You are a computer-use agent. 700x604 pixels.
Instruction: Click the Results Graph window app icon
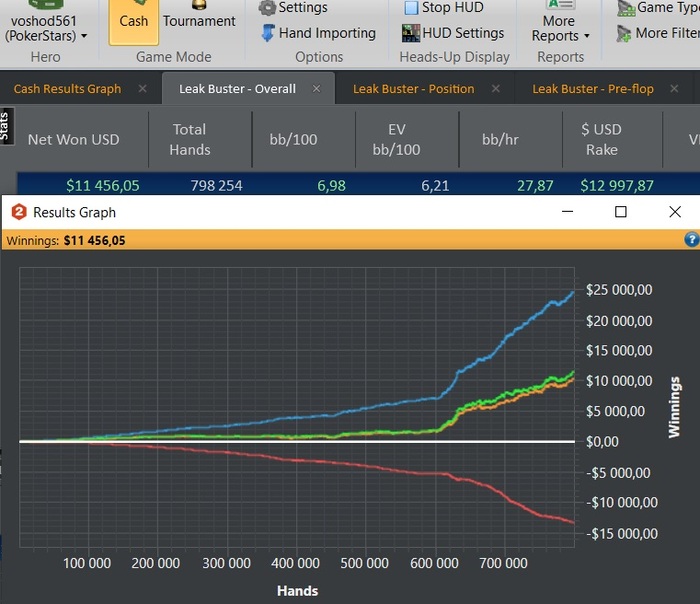(19, 212)
